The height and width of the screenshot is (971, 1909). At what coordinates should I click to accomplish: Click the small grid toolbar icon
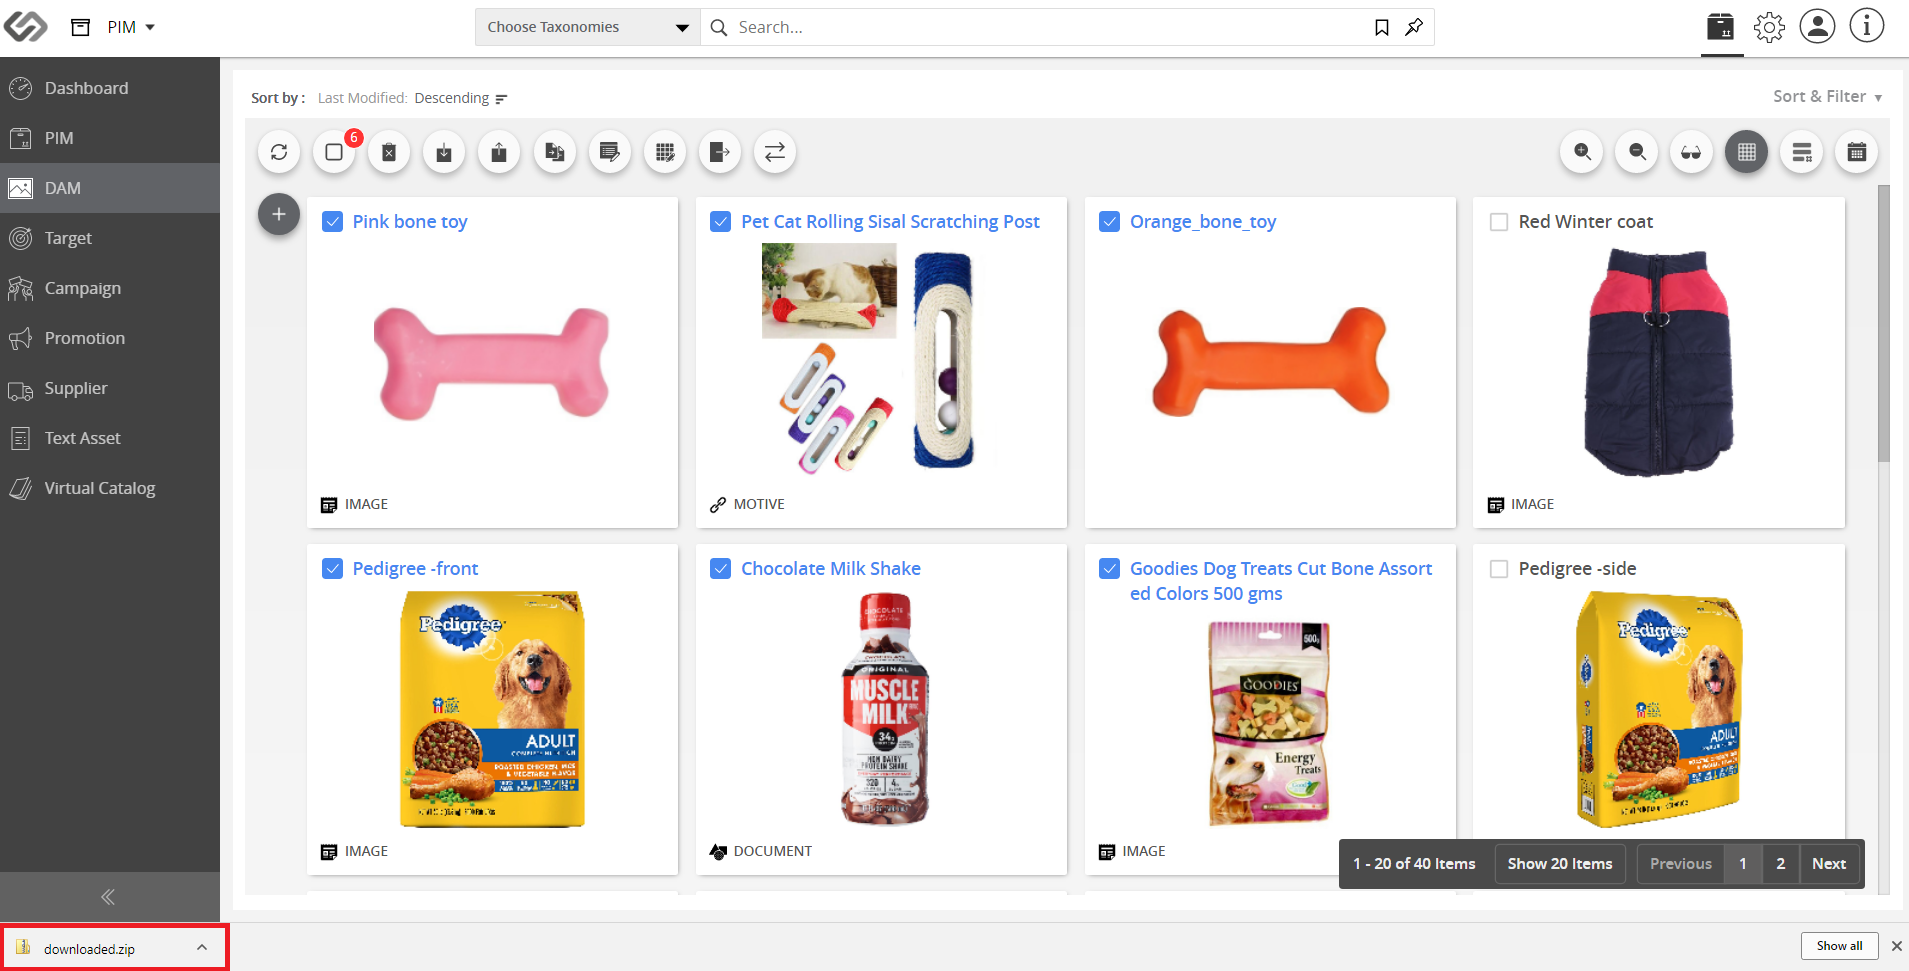pos(665,152)
